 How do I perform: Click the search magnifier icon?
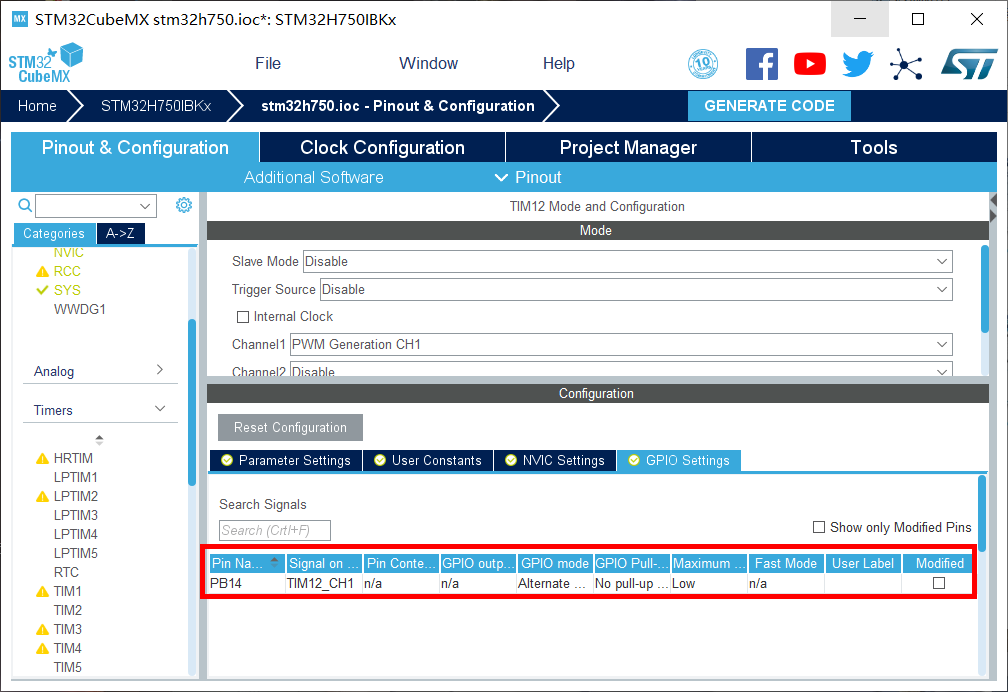click(25, 205)
